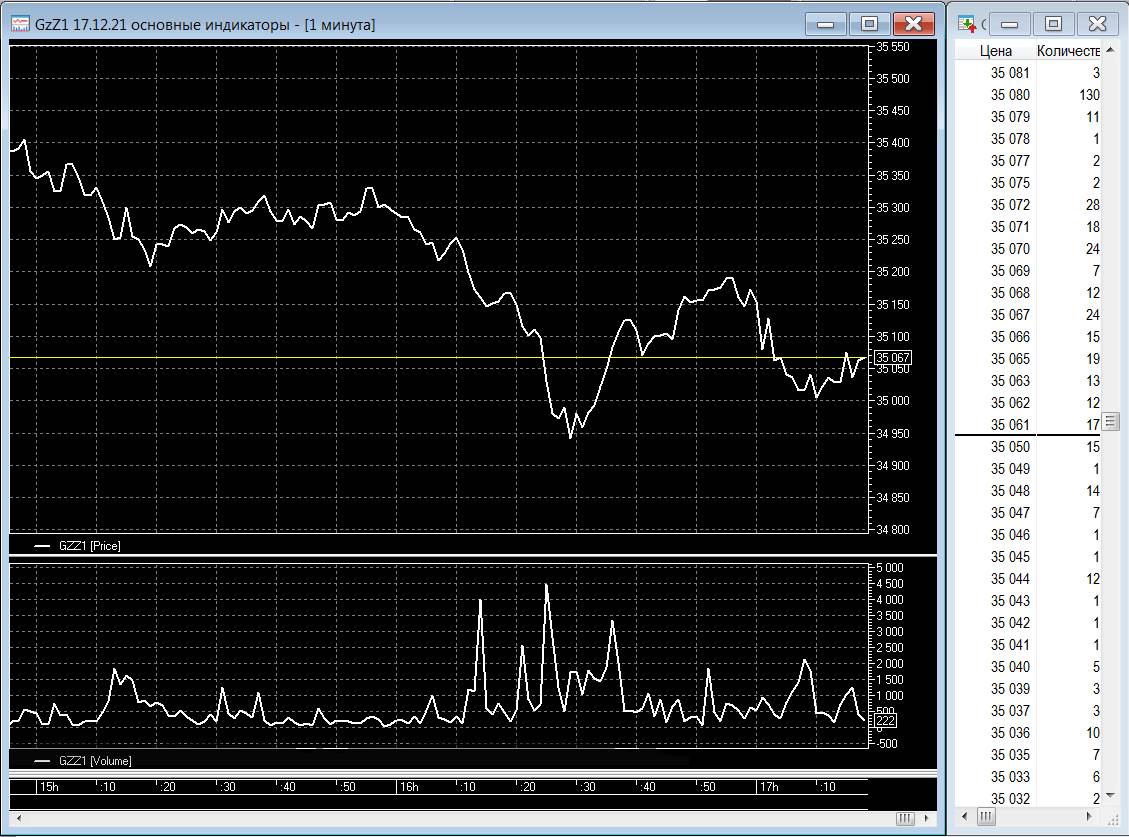Click the Цена column header
1129x837 pixels.
tap(995, 51)
